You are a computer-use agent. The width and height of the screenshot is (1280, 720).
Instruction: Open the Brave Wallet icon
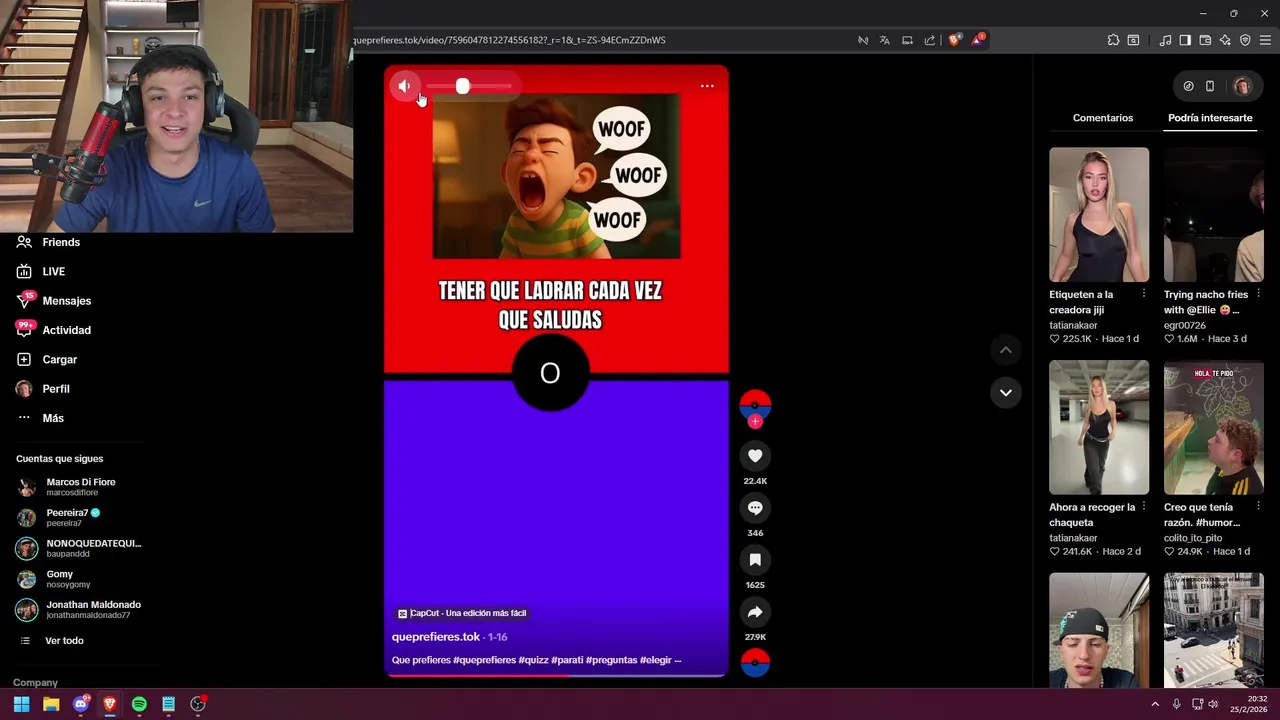click(x=1205, y=40)
